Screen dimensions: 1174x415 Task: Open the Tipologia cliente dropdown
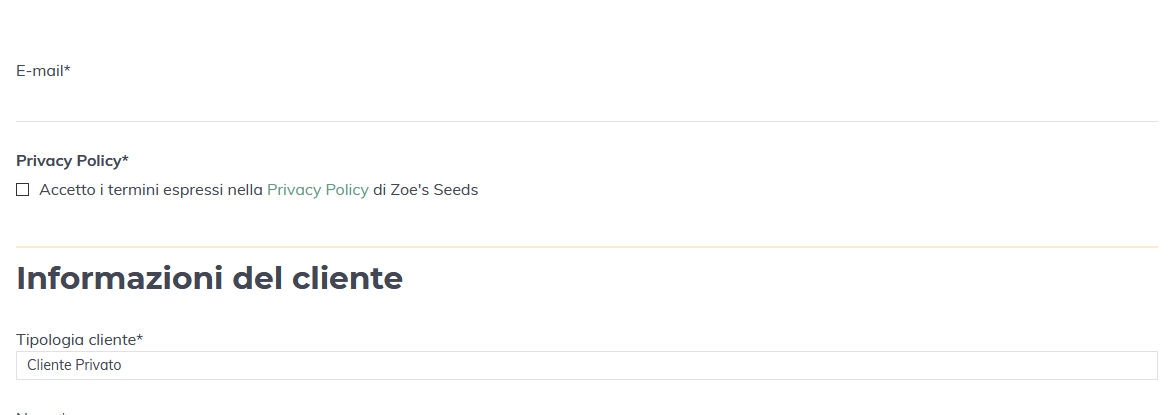(x=586, y=365)
